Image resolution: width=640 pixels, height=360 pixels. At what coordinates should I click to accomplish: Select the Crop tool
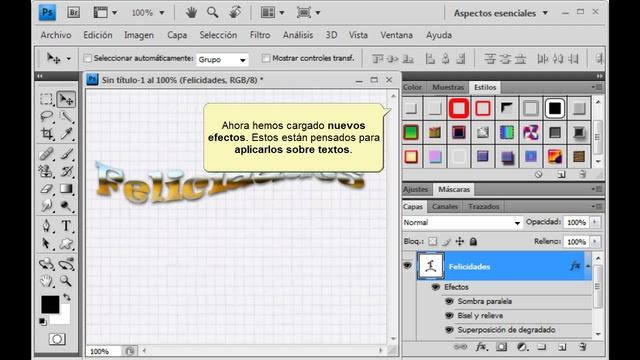pyautogui.click(x=47, y=133)
